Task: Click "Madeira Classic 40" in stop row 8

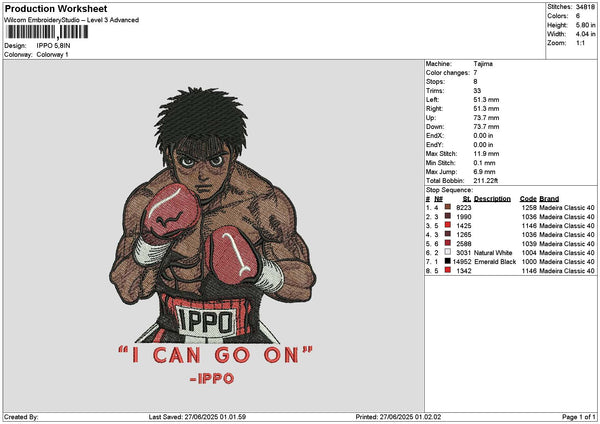Action: tap(567, 271)
